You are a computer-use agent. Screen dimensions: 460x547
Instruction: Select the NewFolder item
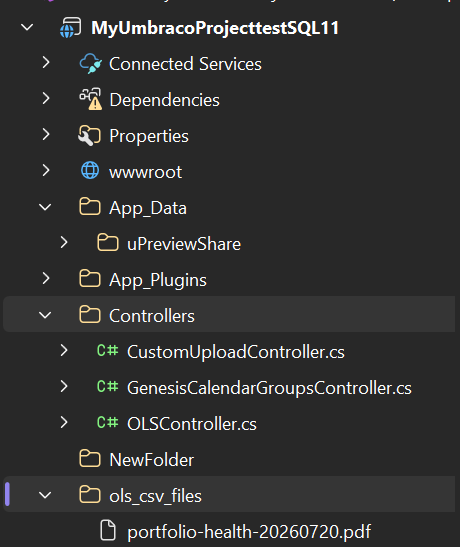point(151,460)
